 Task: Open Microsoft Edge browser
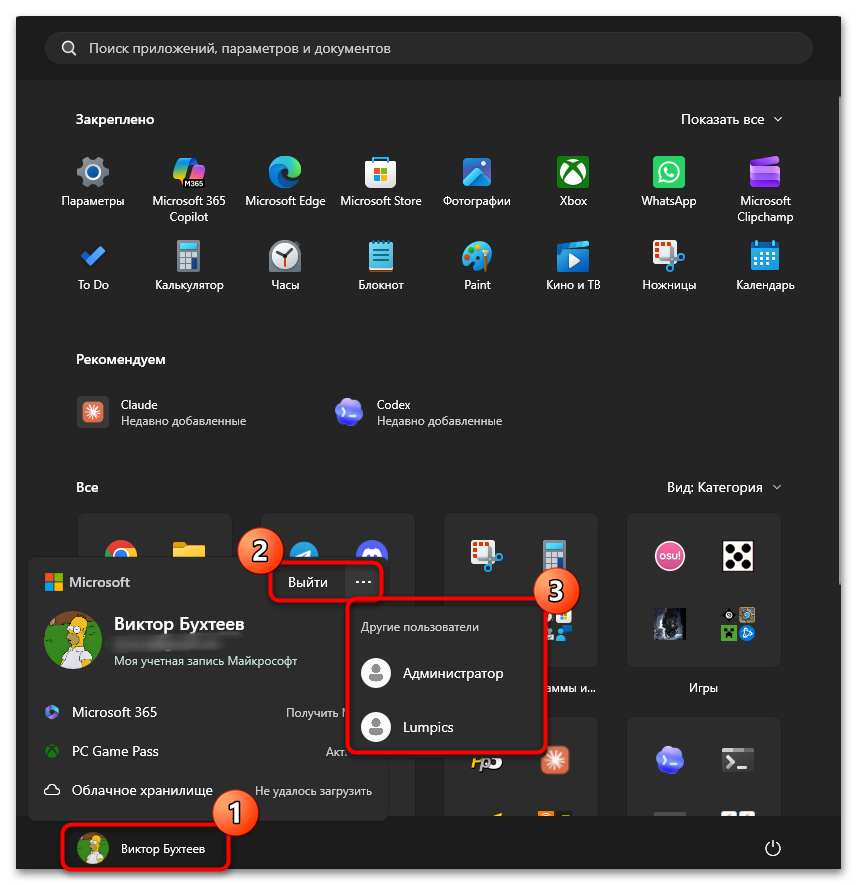pyautogui.click(x=285, y=182)
